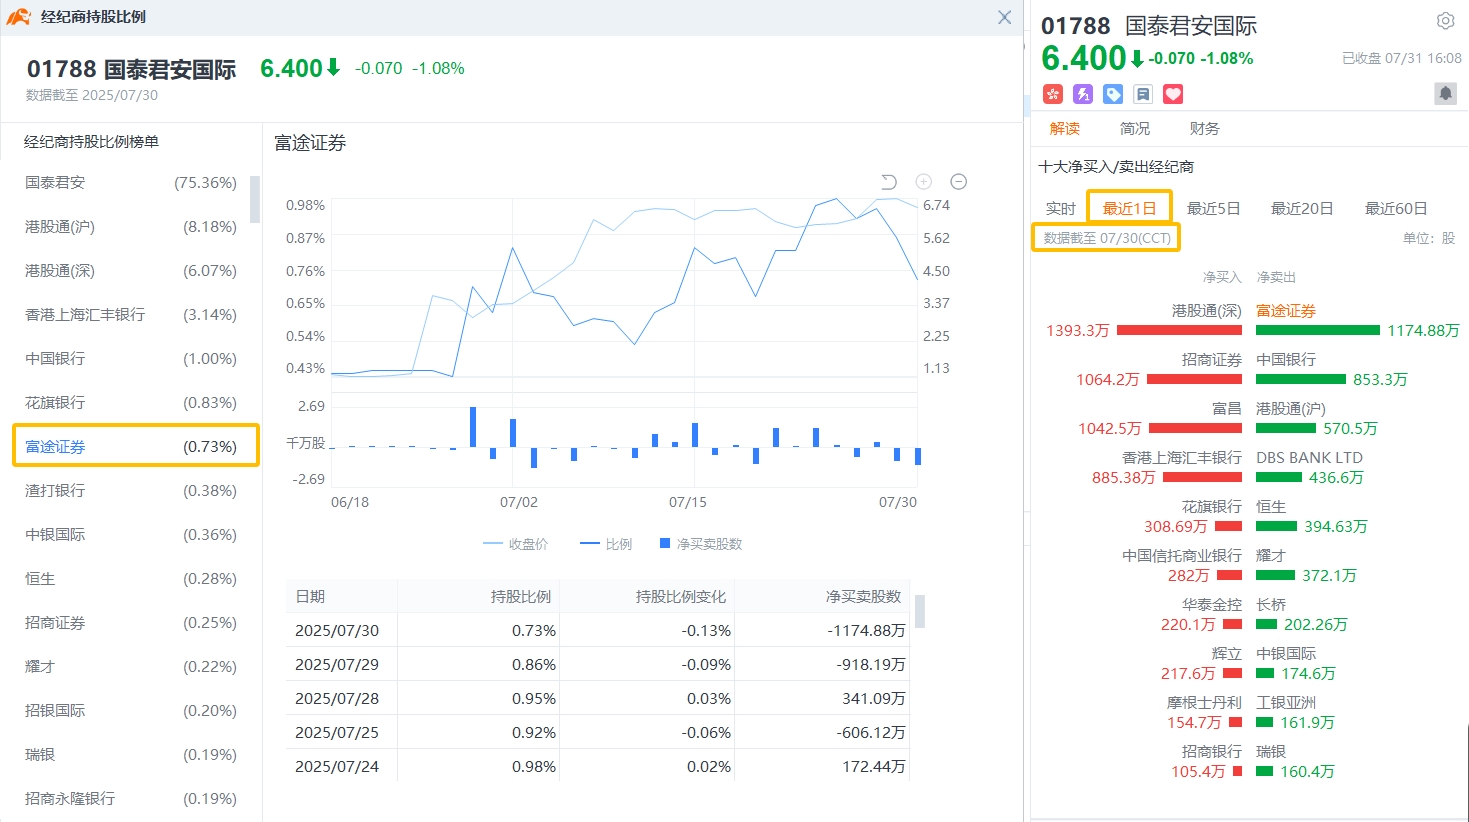Click the blue price tag icon
The width and height of the screenshot is (1469, 822).
point(1113,94)
